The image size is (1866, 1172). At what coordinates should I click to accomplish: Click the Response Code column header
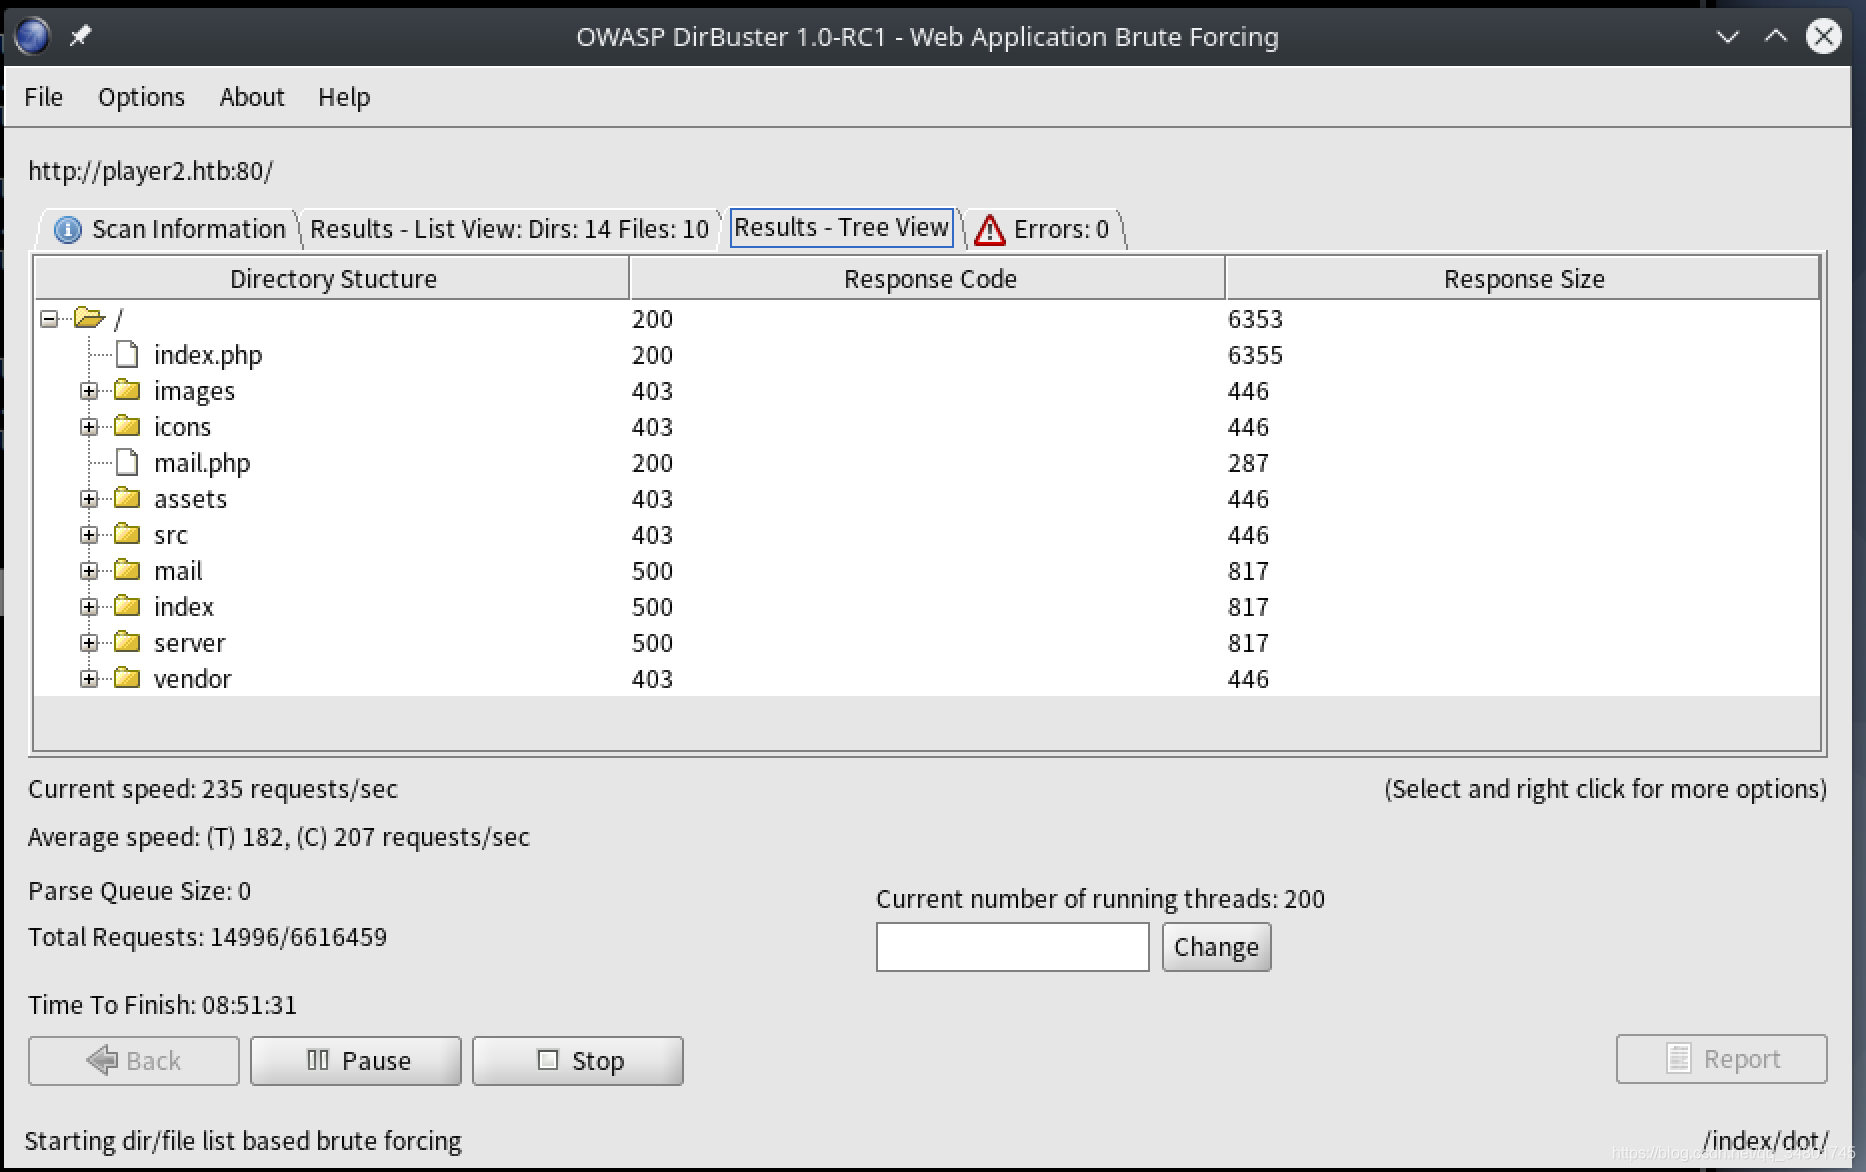tap(929, 278)
